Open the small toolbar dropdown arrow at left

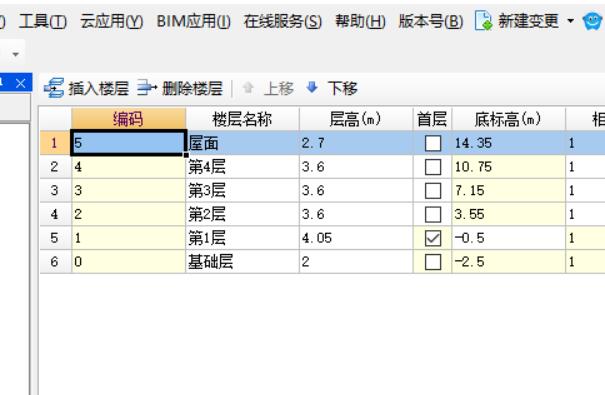click(15, 54)
